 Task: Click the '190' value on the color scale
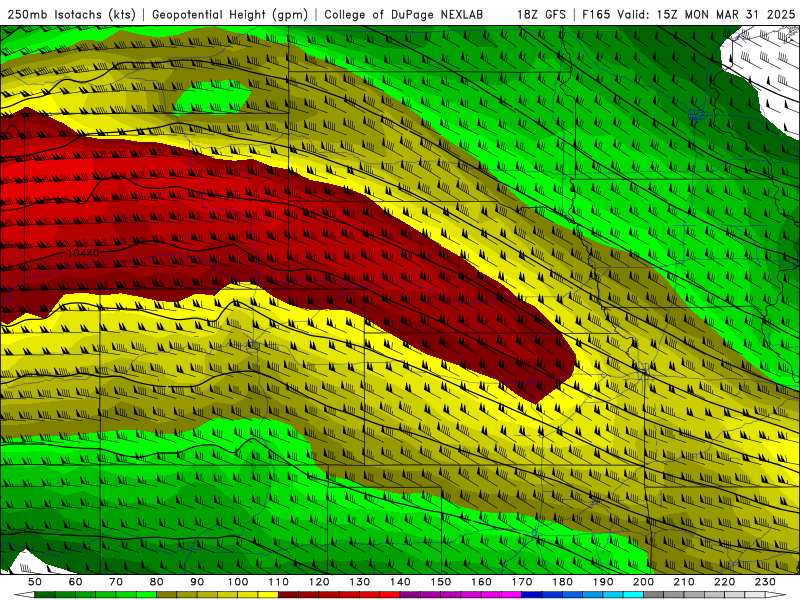603,582
